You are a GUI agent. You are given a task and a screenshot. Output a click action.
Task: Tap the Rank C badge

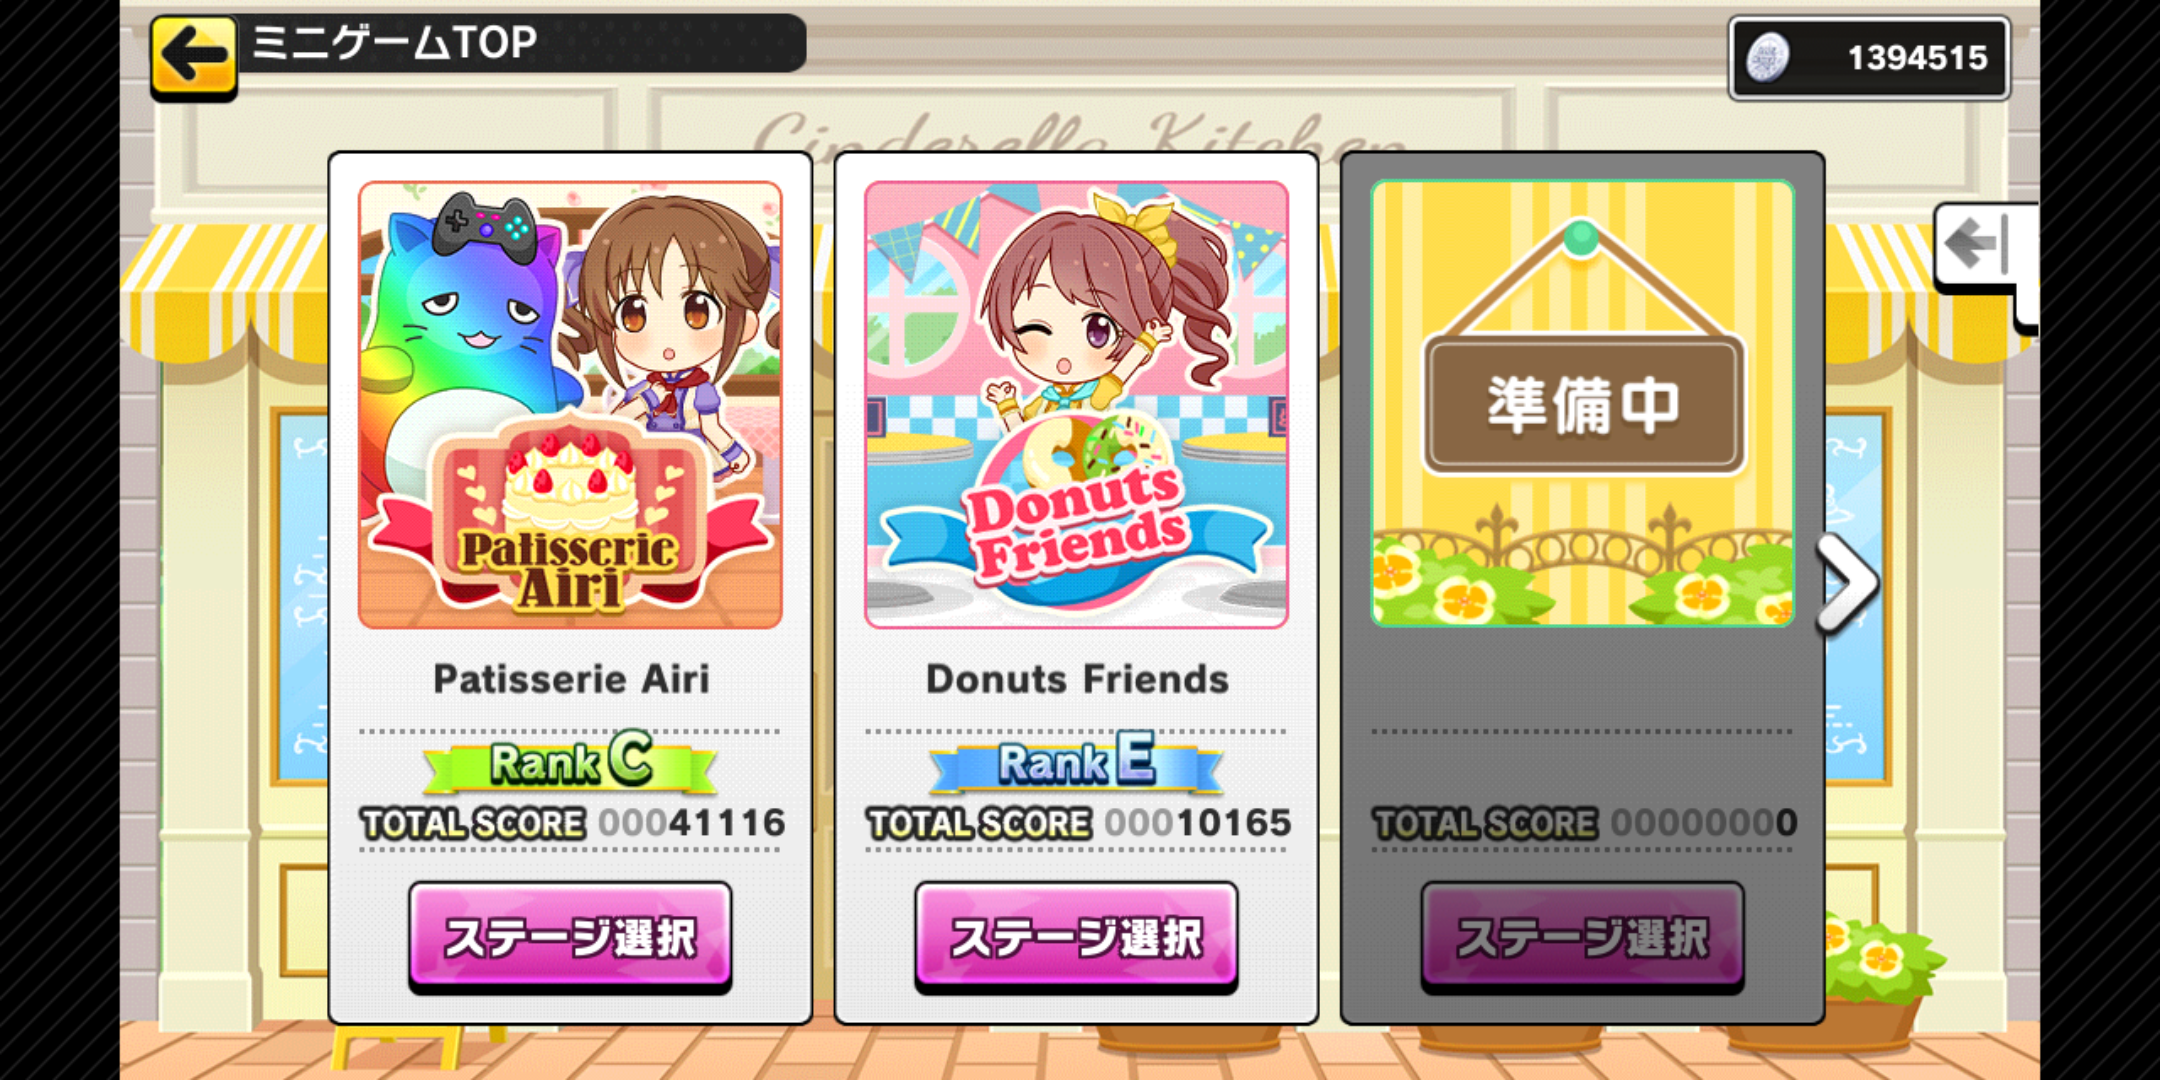(x=570, y=762)
